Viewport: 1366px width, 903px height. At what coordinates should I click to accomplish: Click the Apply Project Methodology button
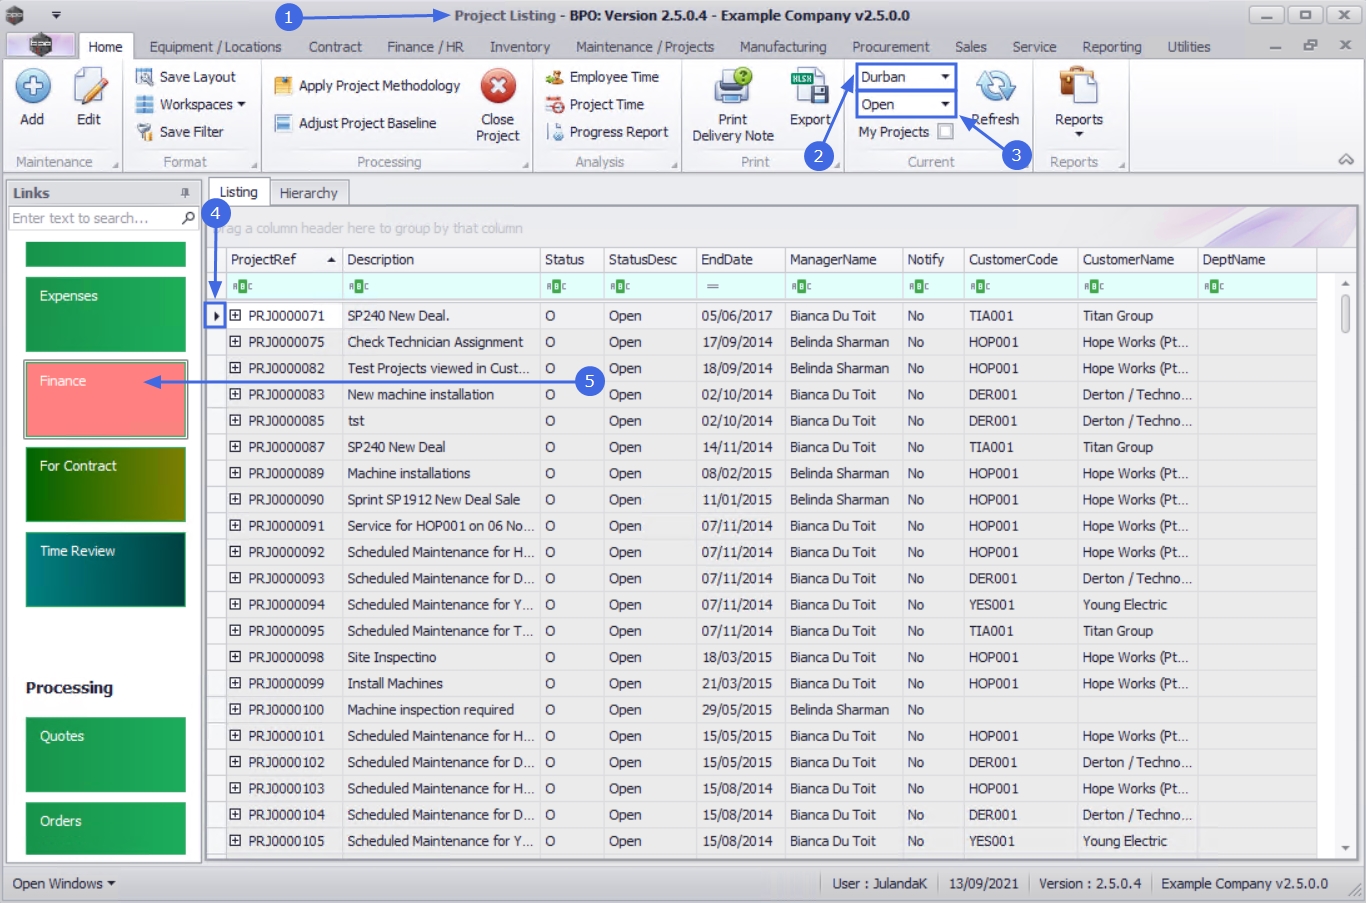pos(368,86)
